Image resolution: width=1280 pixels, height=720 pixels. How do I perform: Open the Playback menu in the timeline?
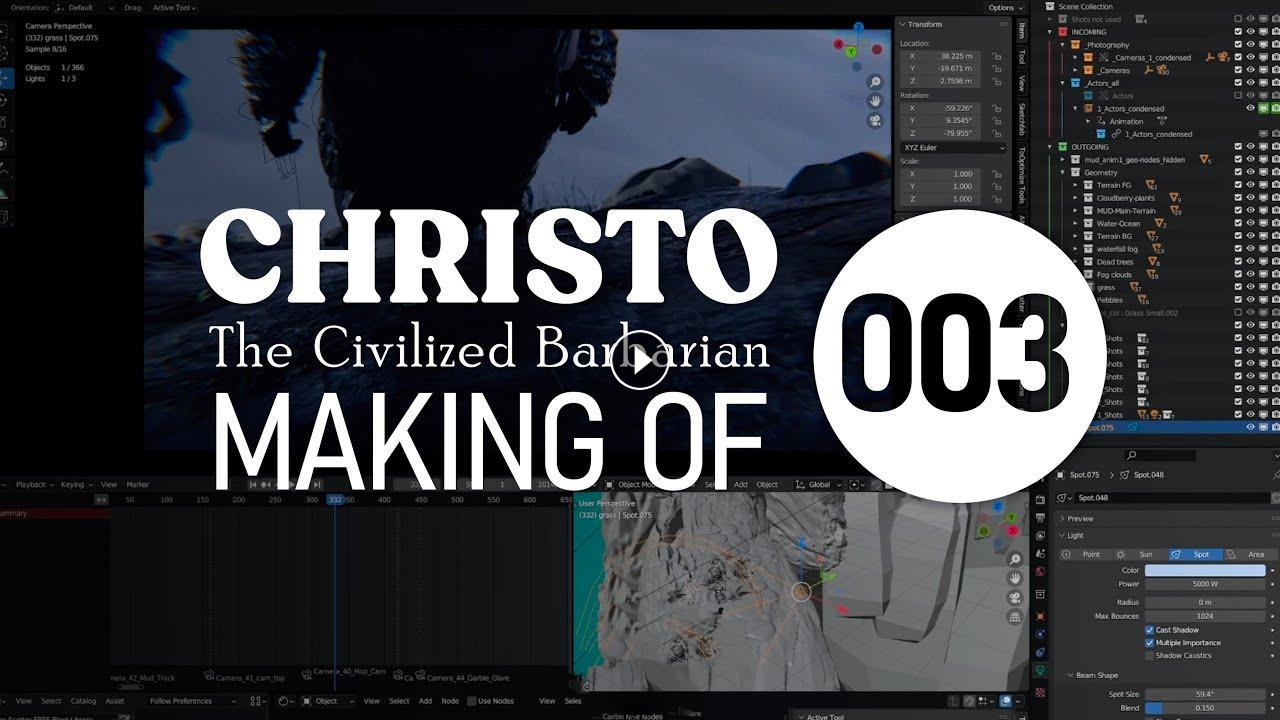click(32, 485)
